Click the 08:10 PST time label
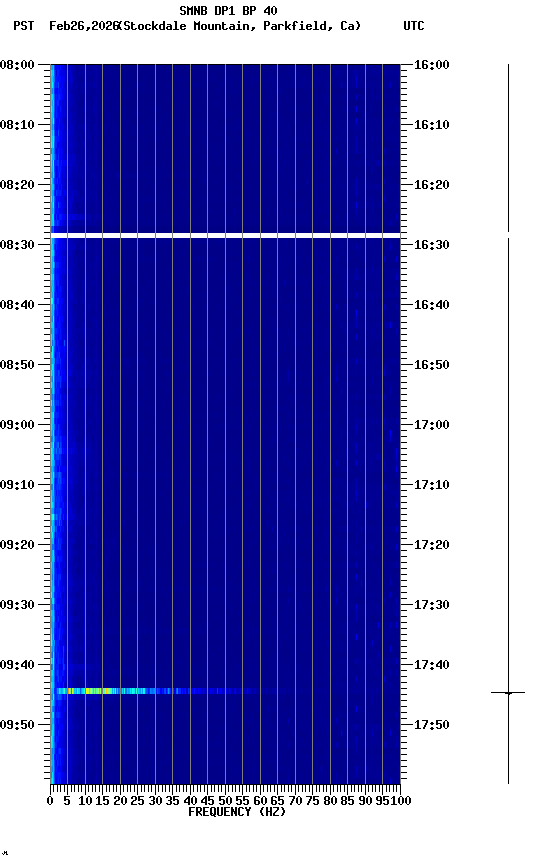The height and width of the screenshot is (864, 552). click(17, 125)
